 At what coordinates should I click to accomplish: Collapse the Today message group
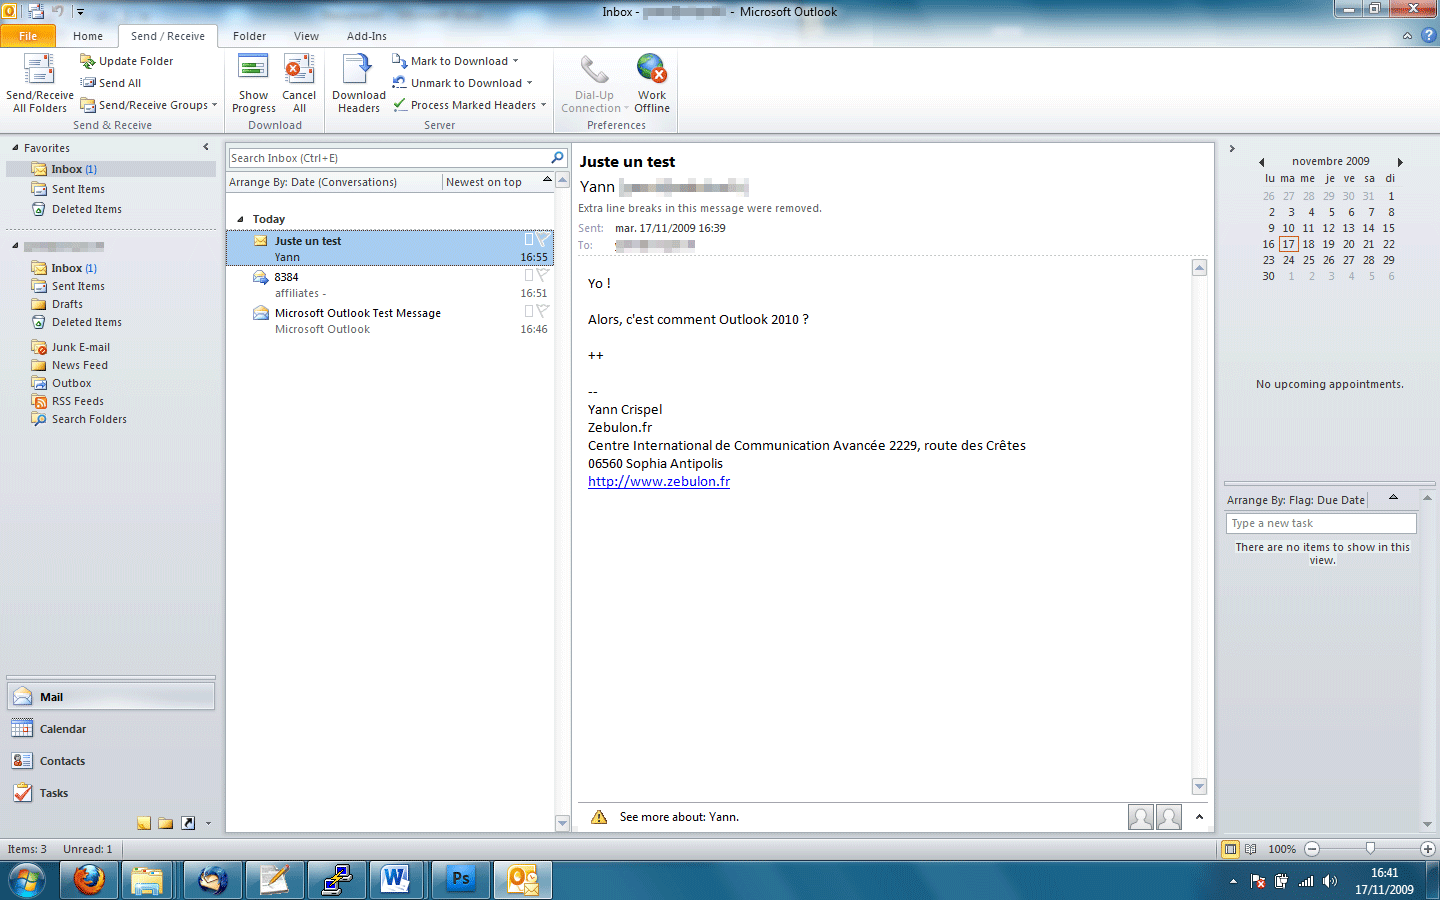pos(240,219)
